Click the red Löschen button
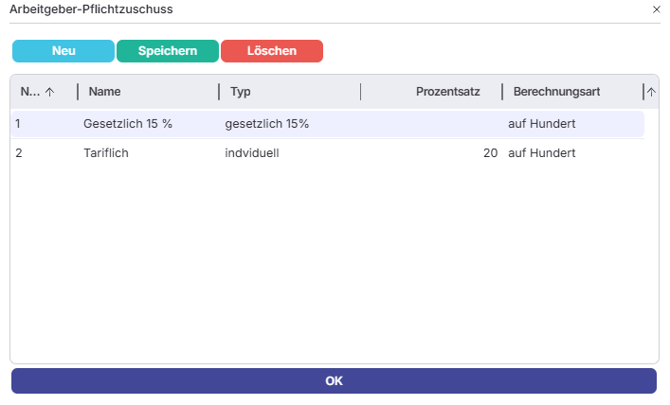This screenshot has height=405, width=670. (272, 51)
